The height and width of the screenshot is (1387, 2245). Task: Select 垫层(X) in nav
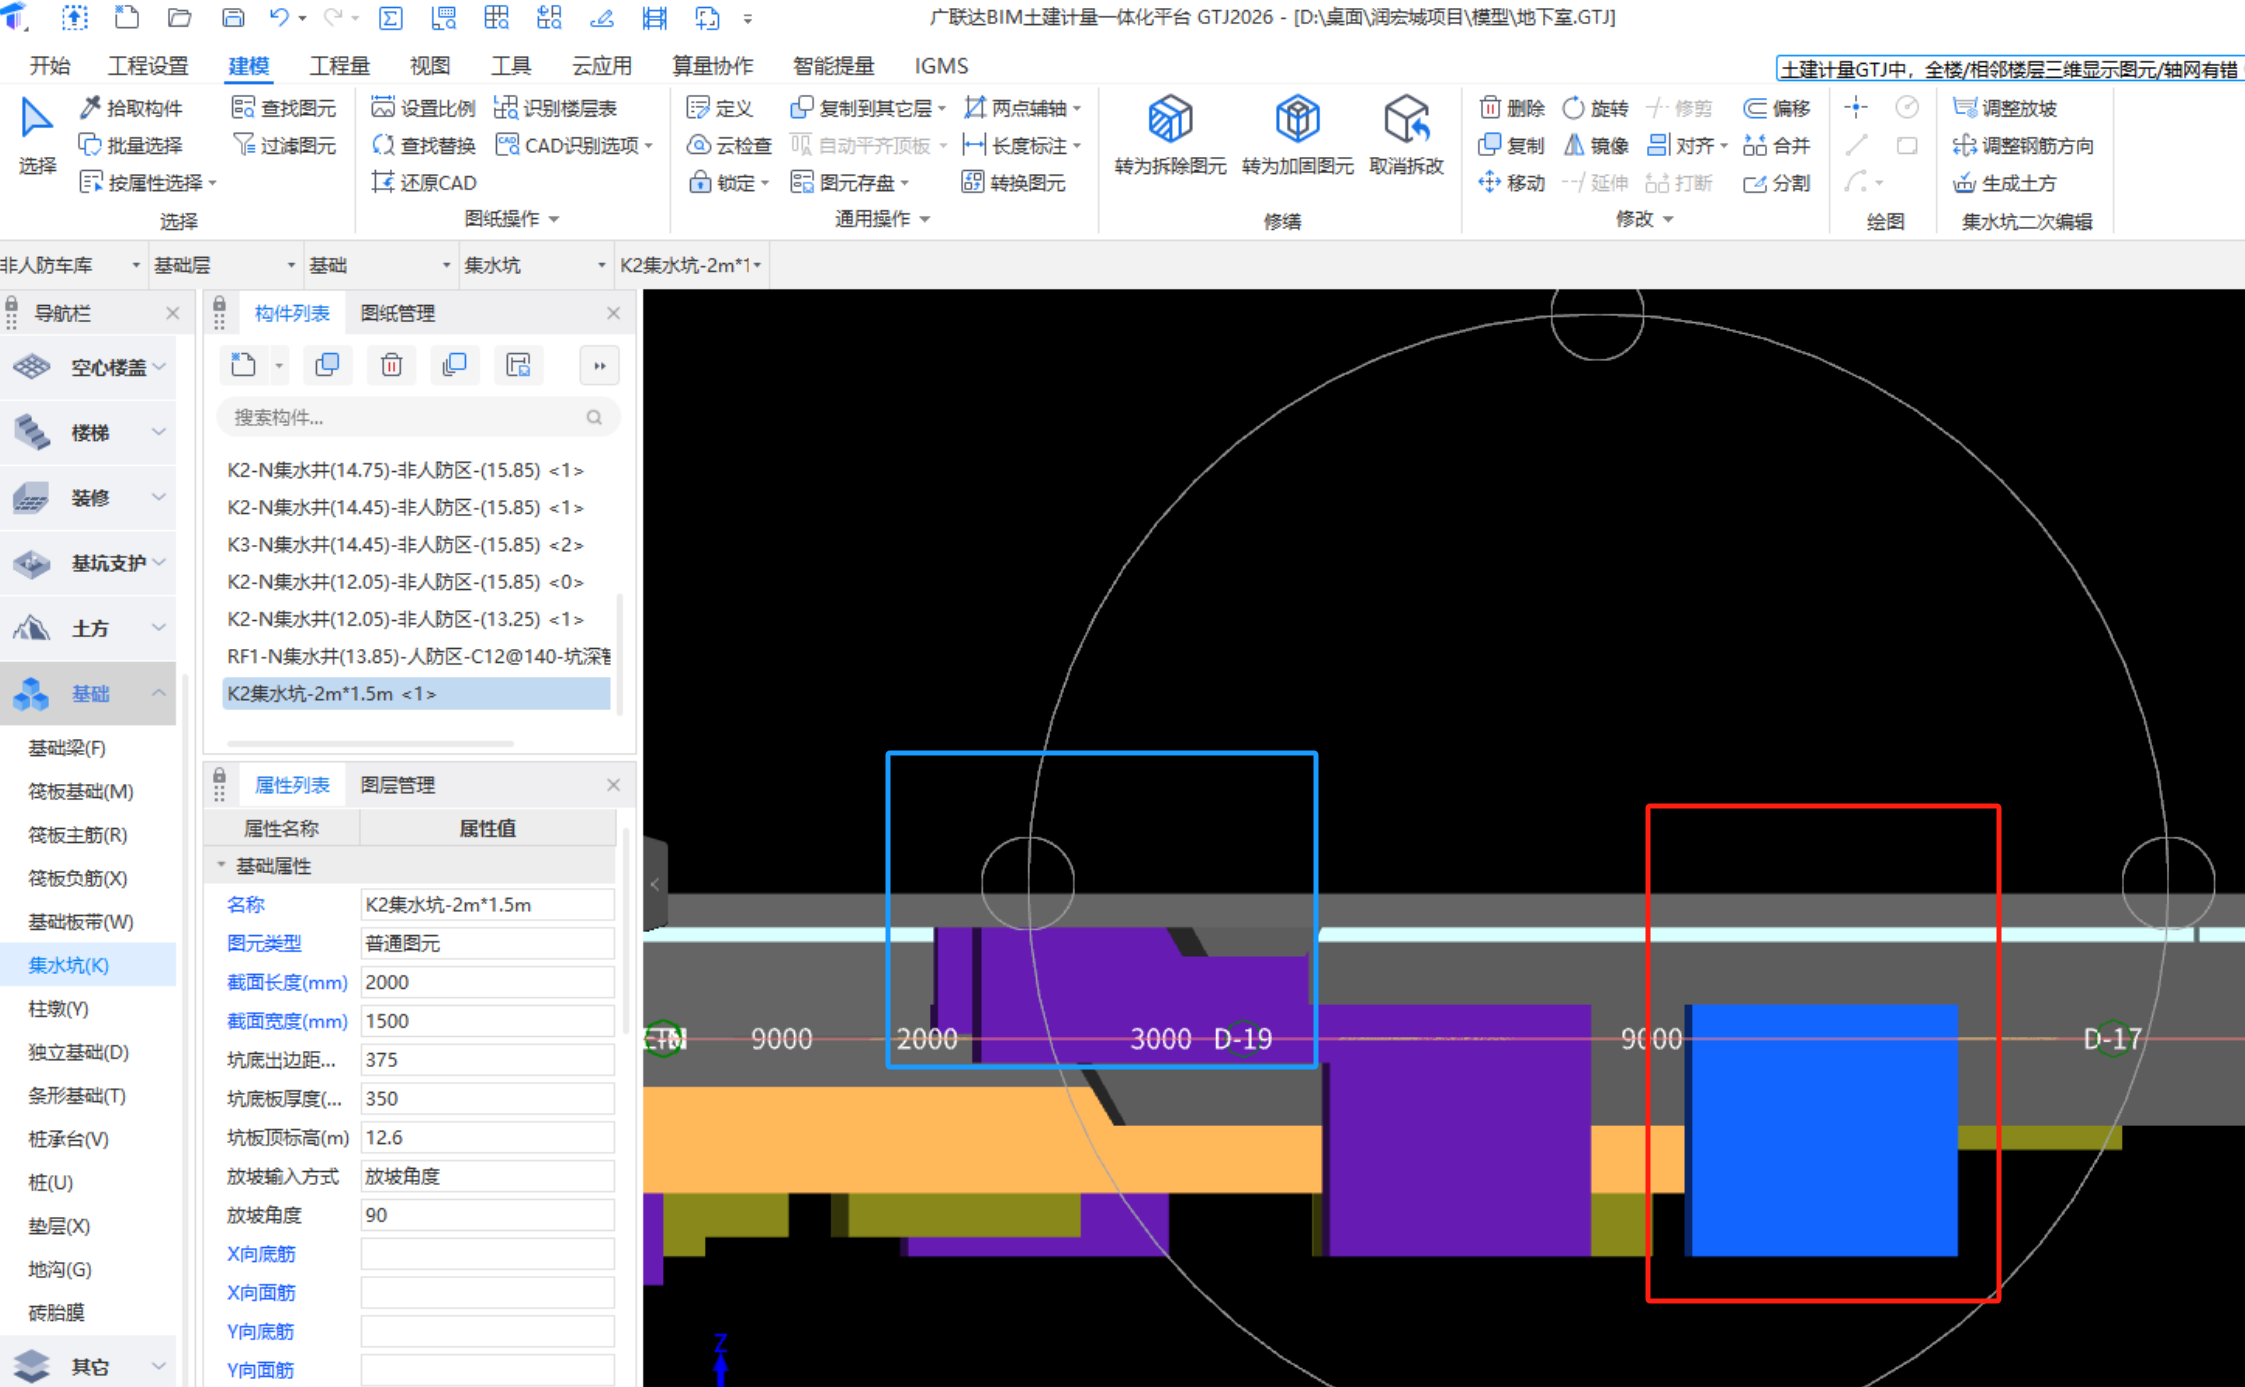59,1226
